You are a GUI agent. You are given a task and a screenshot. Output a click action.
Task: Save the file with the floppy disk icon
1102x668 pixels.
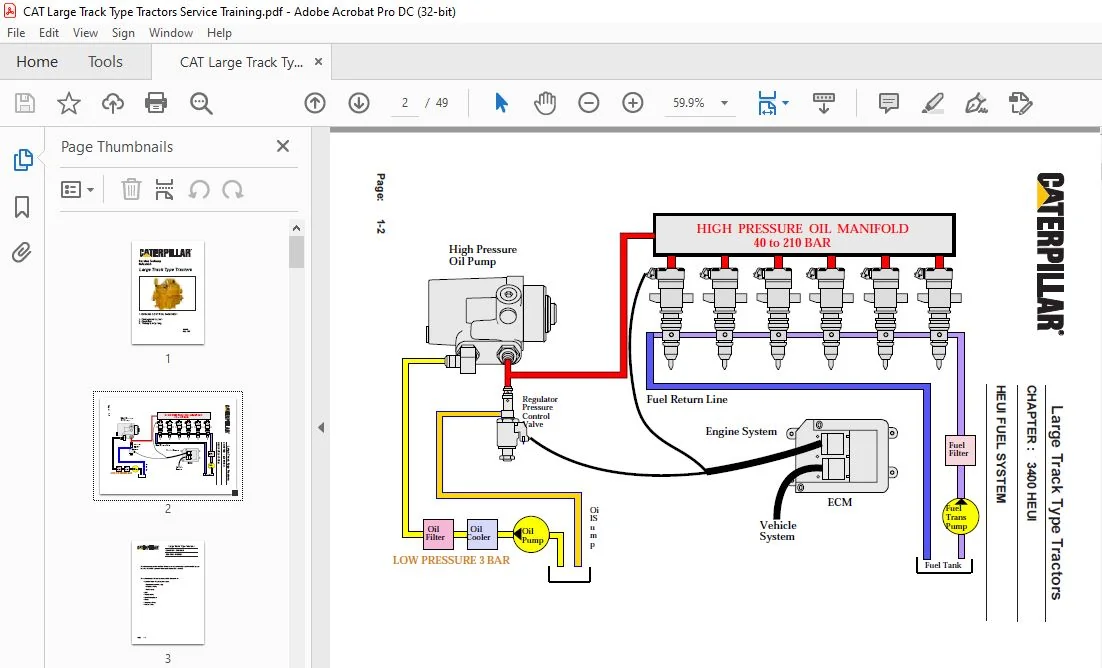pos(25,103)
